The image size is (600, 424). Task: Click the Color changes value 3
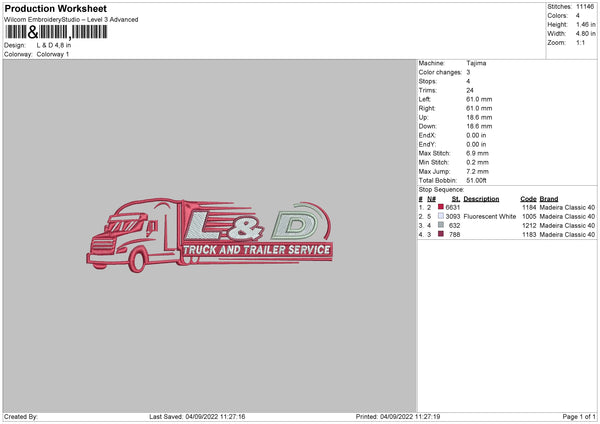click(468, 72)
